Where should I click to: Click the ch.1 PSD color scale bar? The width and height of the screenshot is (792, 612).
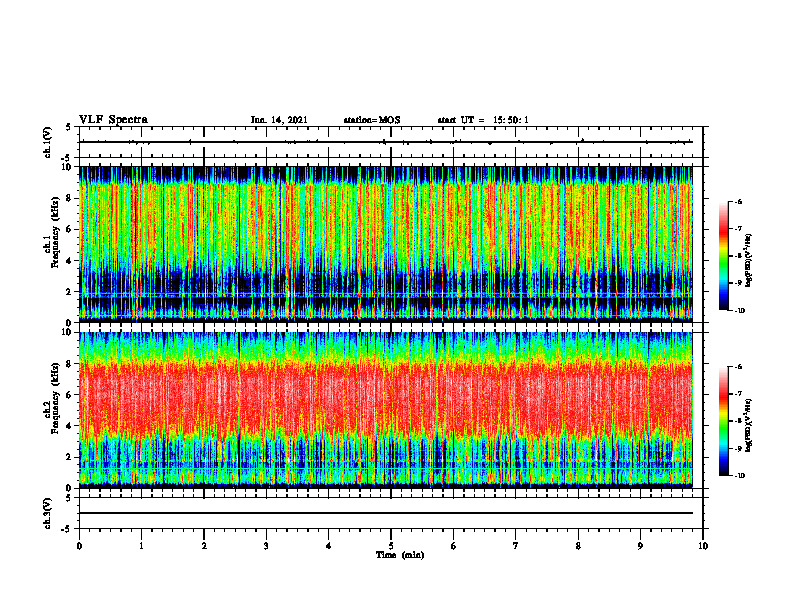[x=723, y=256]
